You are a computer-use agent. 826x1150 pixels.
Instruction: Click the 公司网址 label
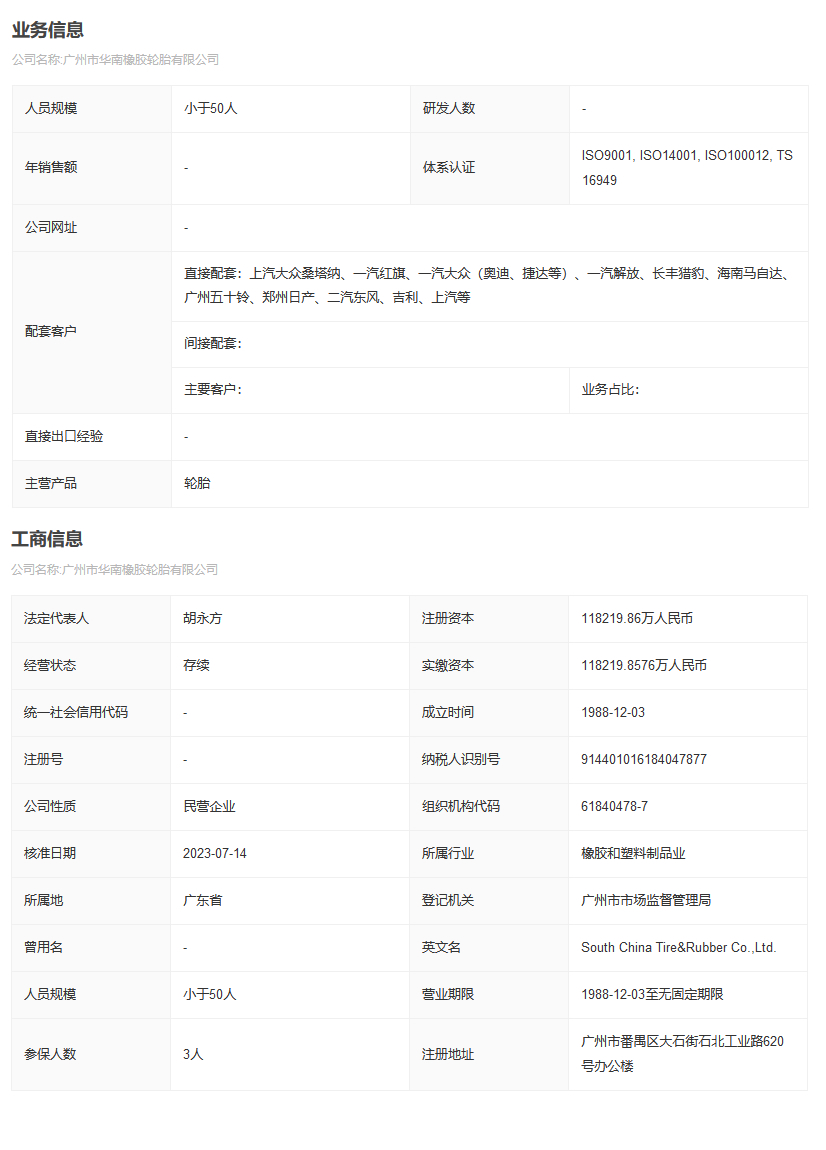[51, 227]
